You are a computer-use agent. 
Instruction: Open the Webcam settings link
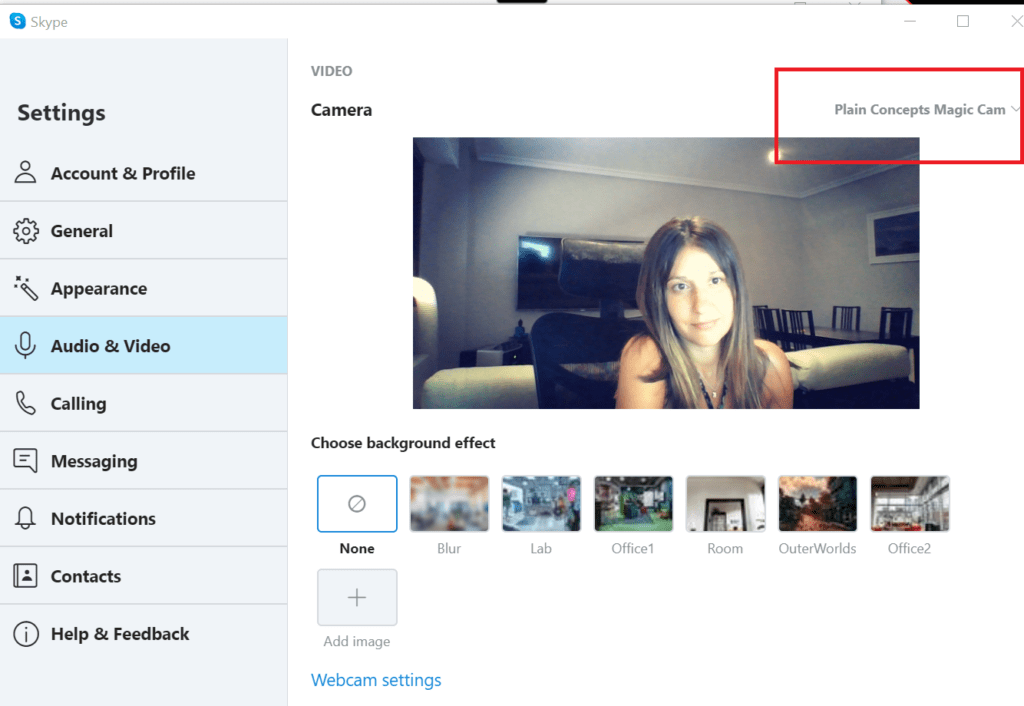coord(376,680)
